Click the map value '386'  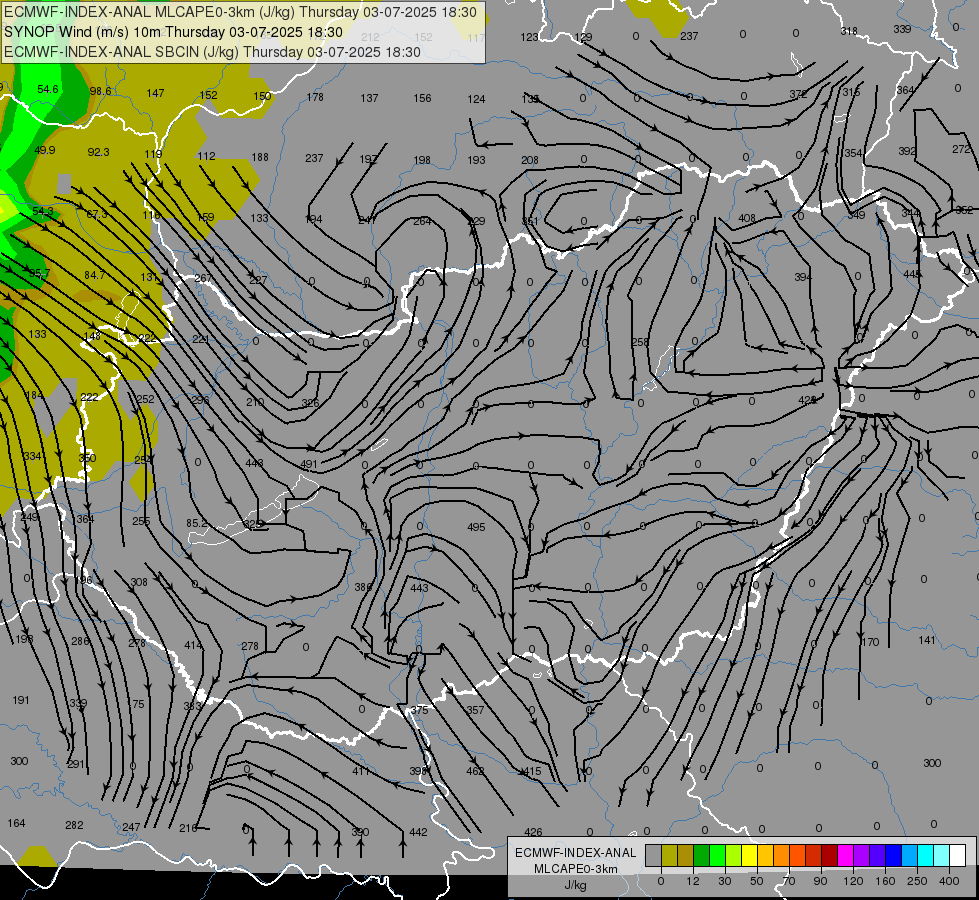(x=363, y=587)
